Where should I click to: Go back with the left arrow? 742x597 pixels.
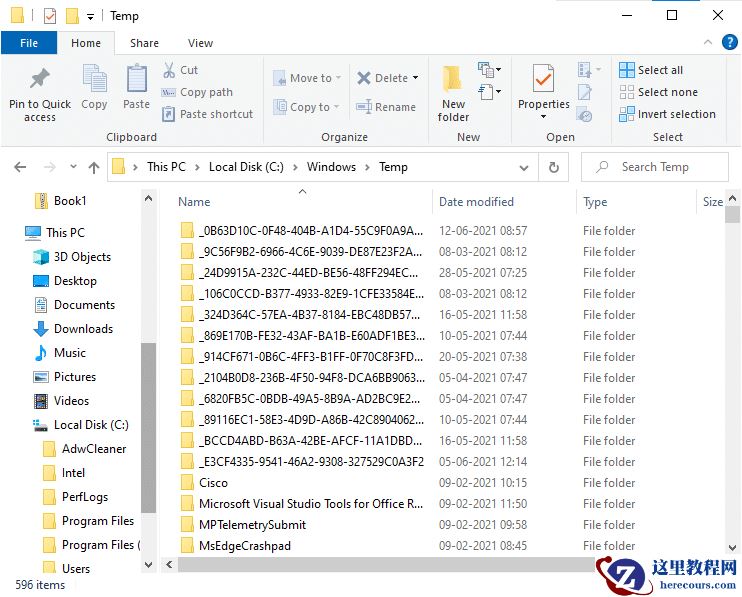(20, 167)
